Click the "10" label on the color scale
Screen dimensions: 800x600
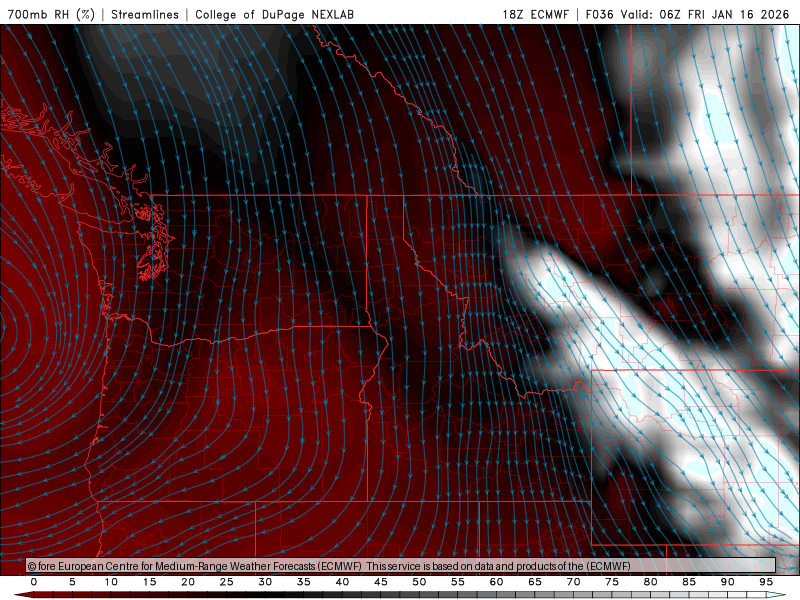(x=111, y=582)
